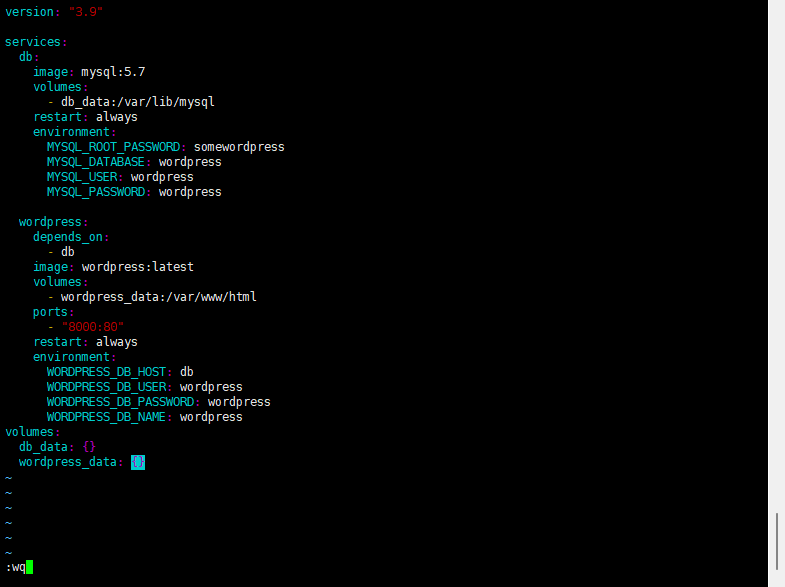This screenshot has height=587, width=785.
Task: Click the top-level volumes key
Action: 30,432
